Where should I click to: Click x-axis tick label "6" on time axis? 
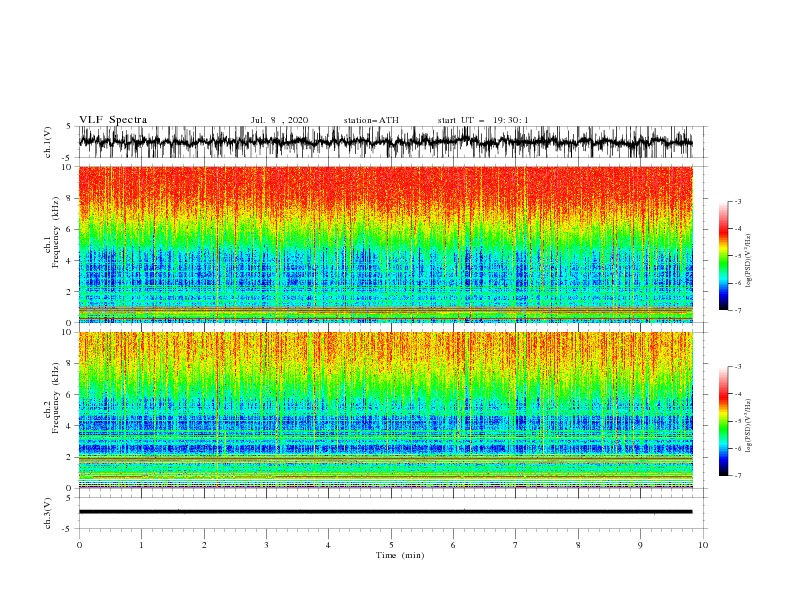[x=453, y=545]
